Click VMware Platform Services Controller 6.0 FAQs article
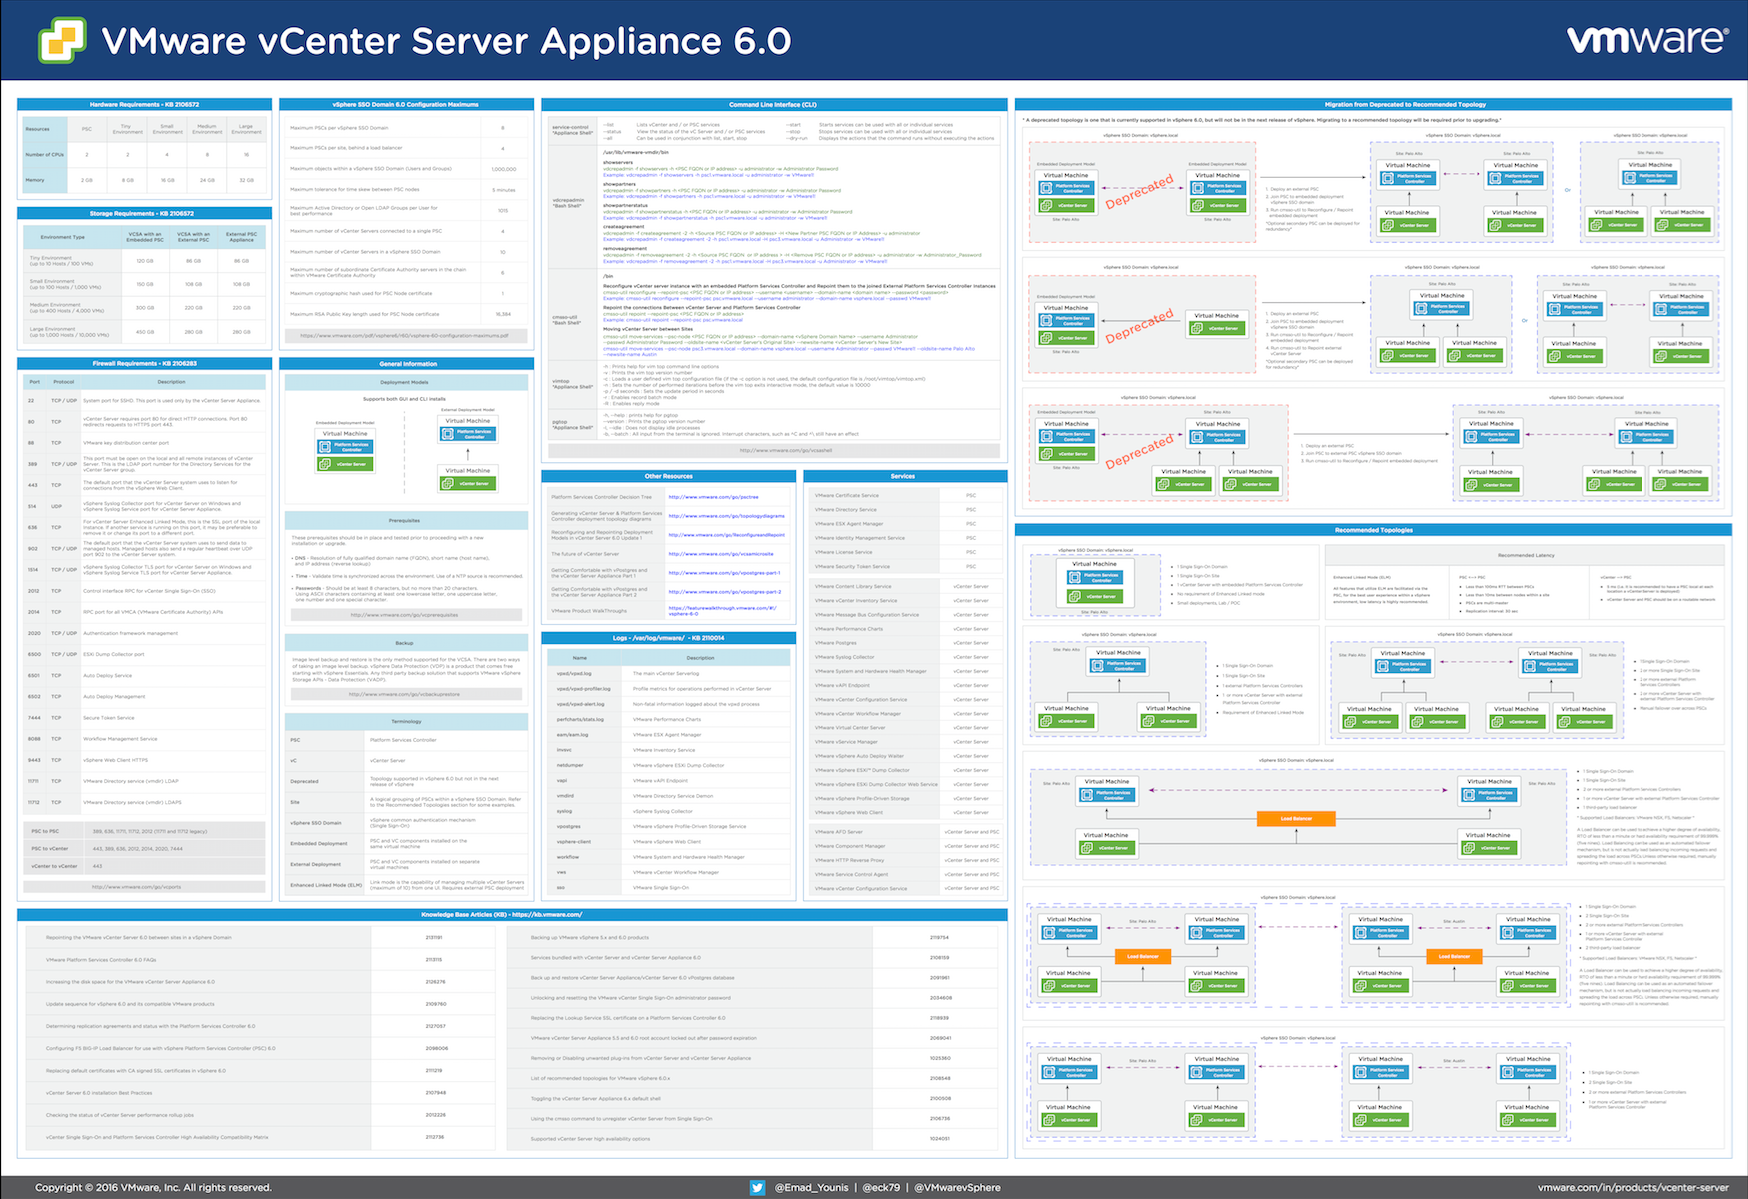 (x=101, y=959)
